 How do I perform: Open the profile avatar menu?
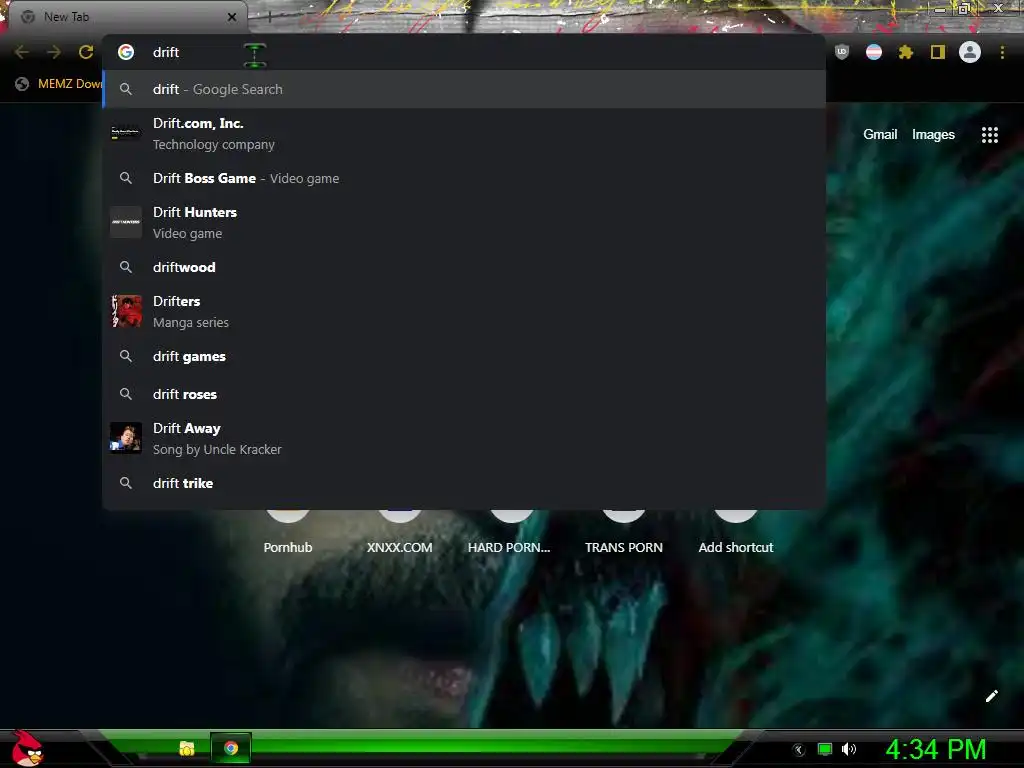point(970,52)
